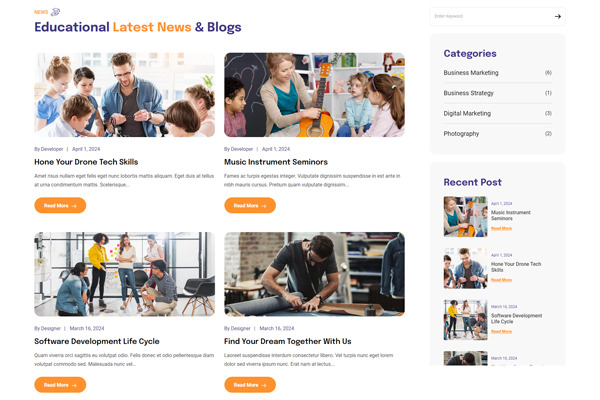The width and height of the screenshot is (600, 400).
Task: Click the search arrow icon
Action: click(558, 16)
